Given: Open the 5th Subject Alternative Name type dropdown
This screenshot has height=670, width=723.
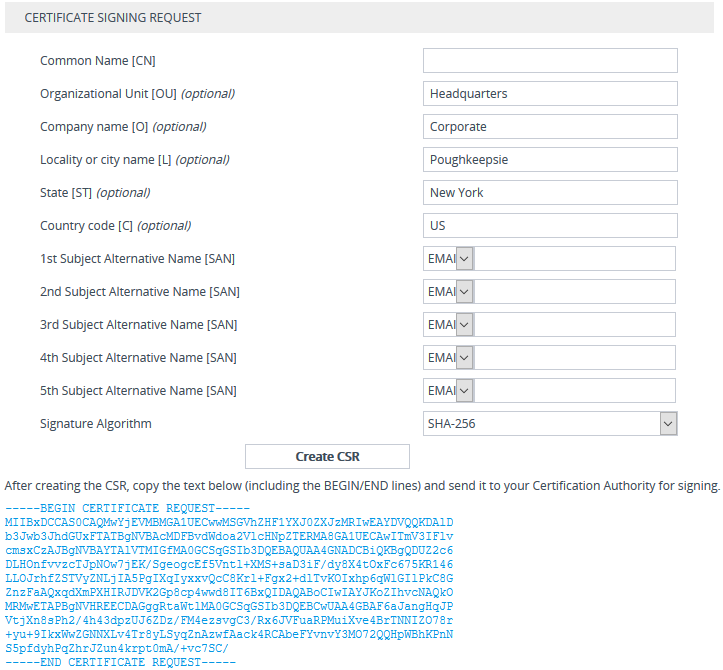Looking at the screenshot, I should [448, 391].
